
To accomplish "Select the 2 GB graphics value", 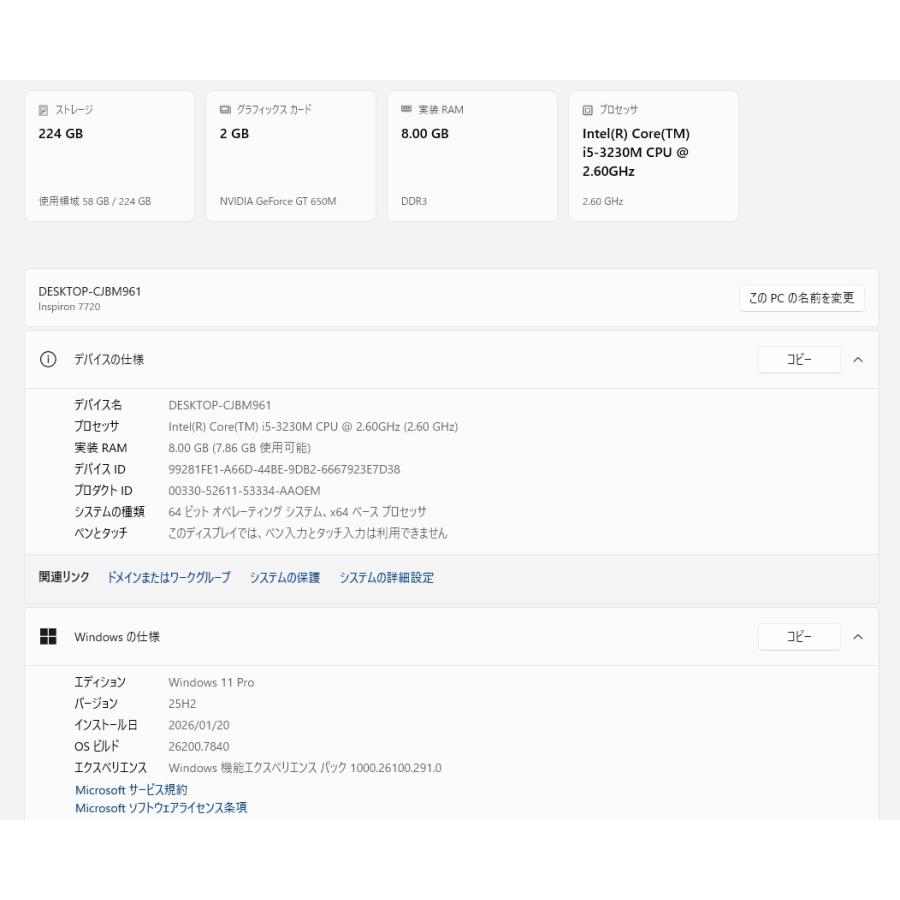I will click(x=234, y=134).
